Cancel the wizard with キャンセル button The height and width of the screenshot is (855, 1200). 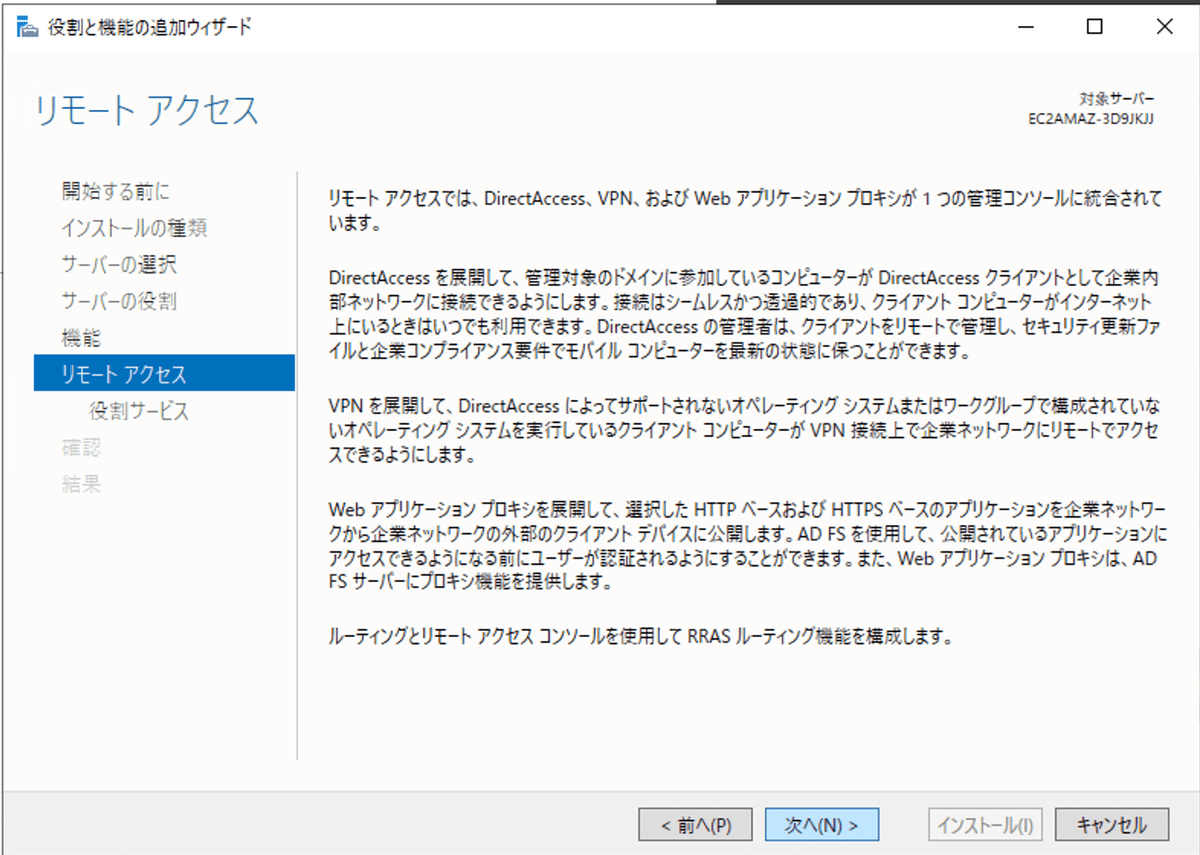(1112, 825)
